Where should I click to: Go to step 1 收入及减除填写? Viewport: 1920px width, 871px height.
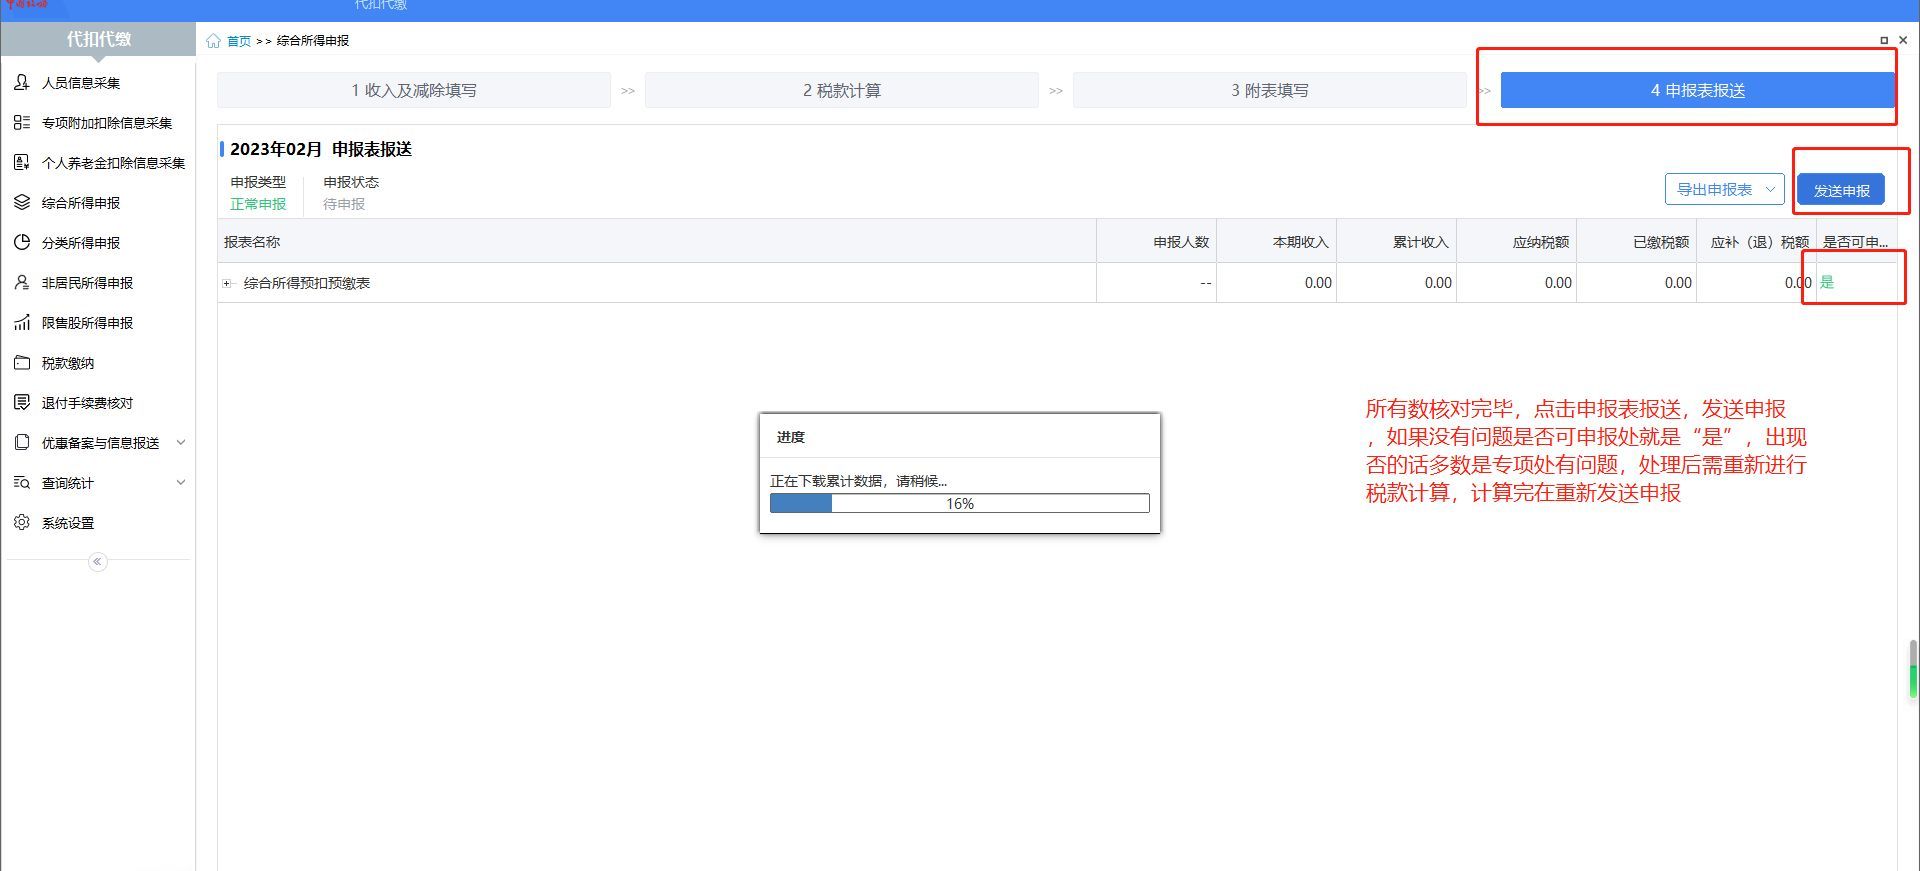click(x=413, y=90)
